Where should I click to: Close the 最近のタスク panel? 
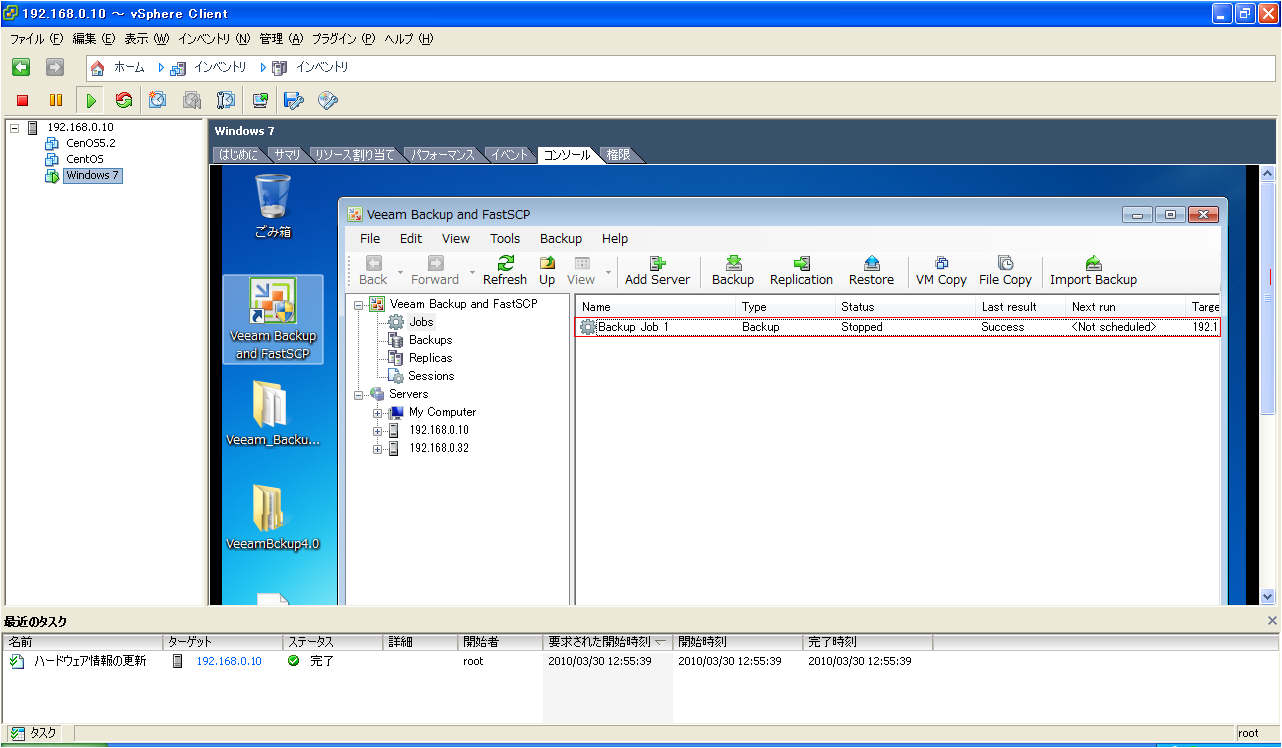(1272, 621)
